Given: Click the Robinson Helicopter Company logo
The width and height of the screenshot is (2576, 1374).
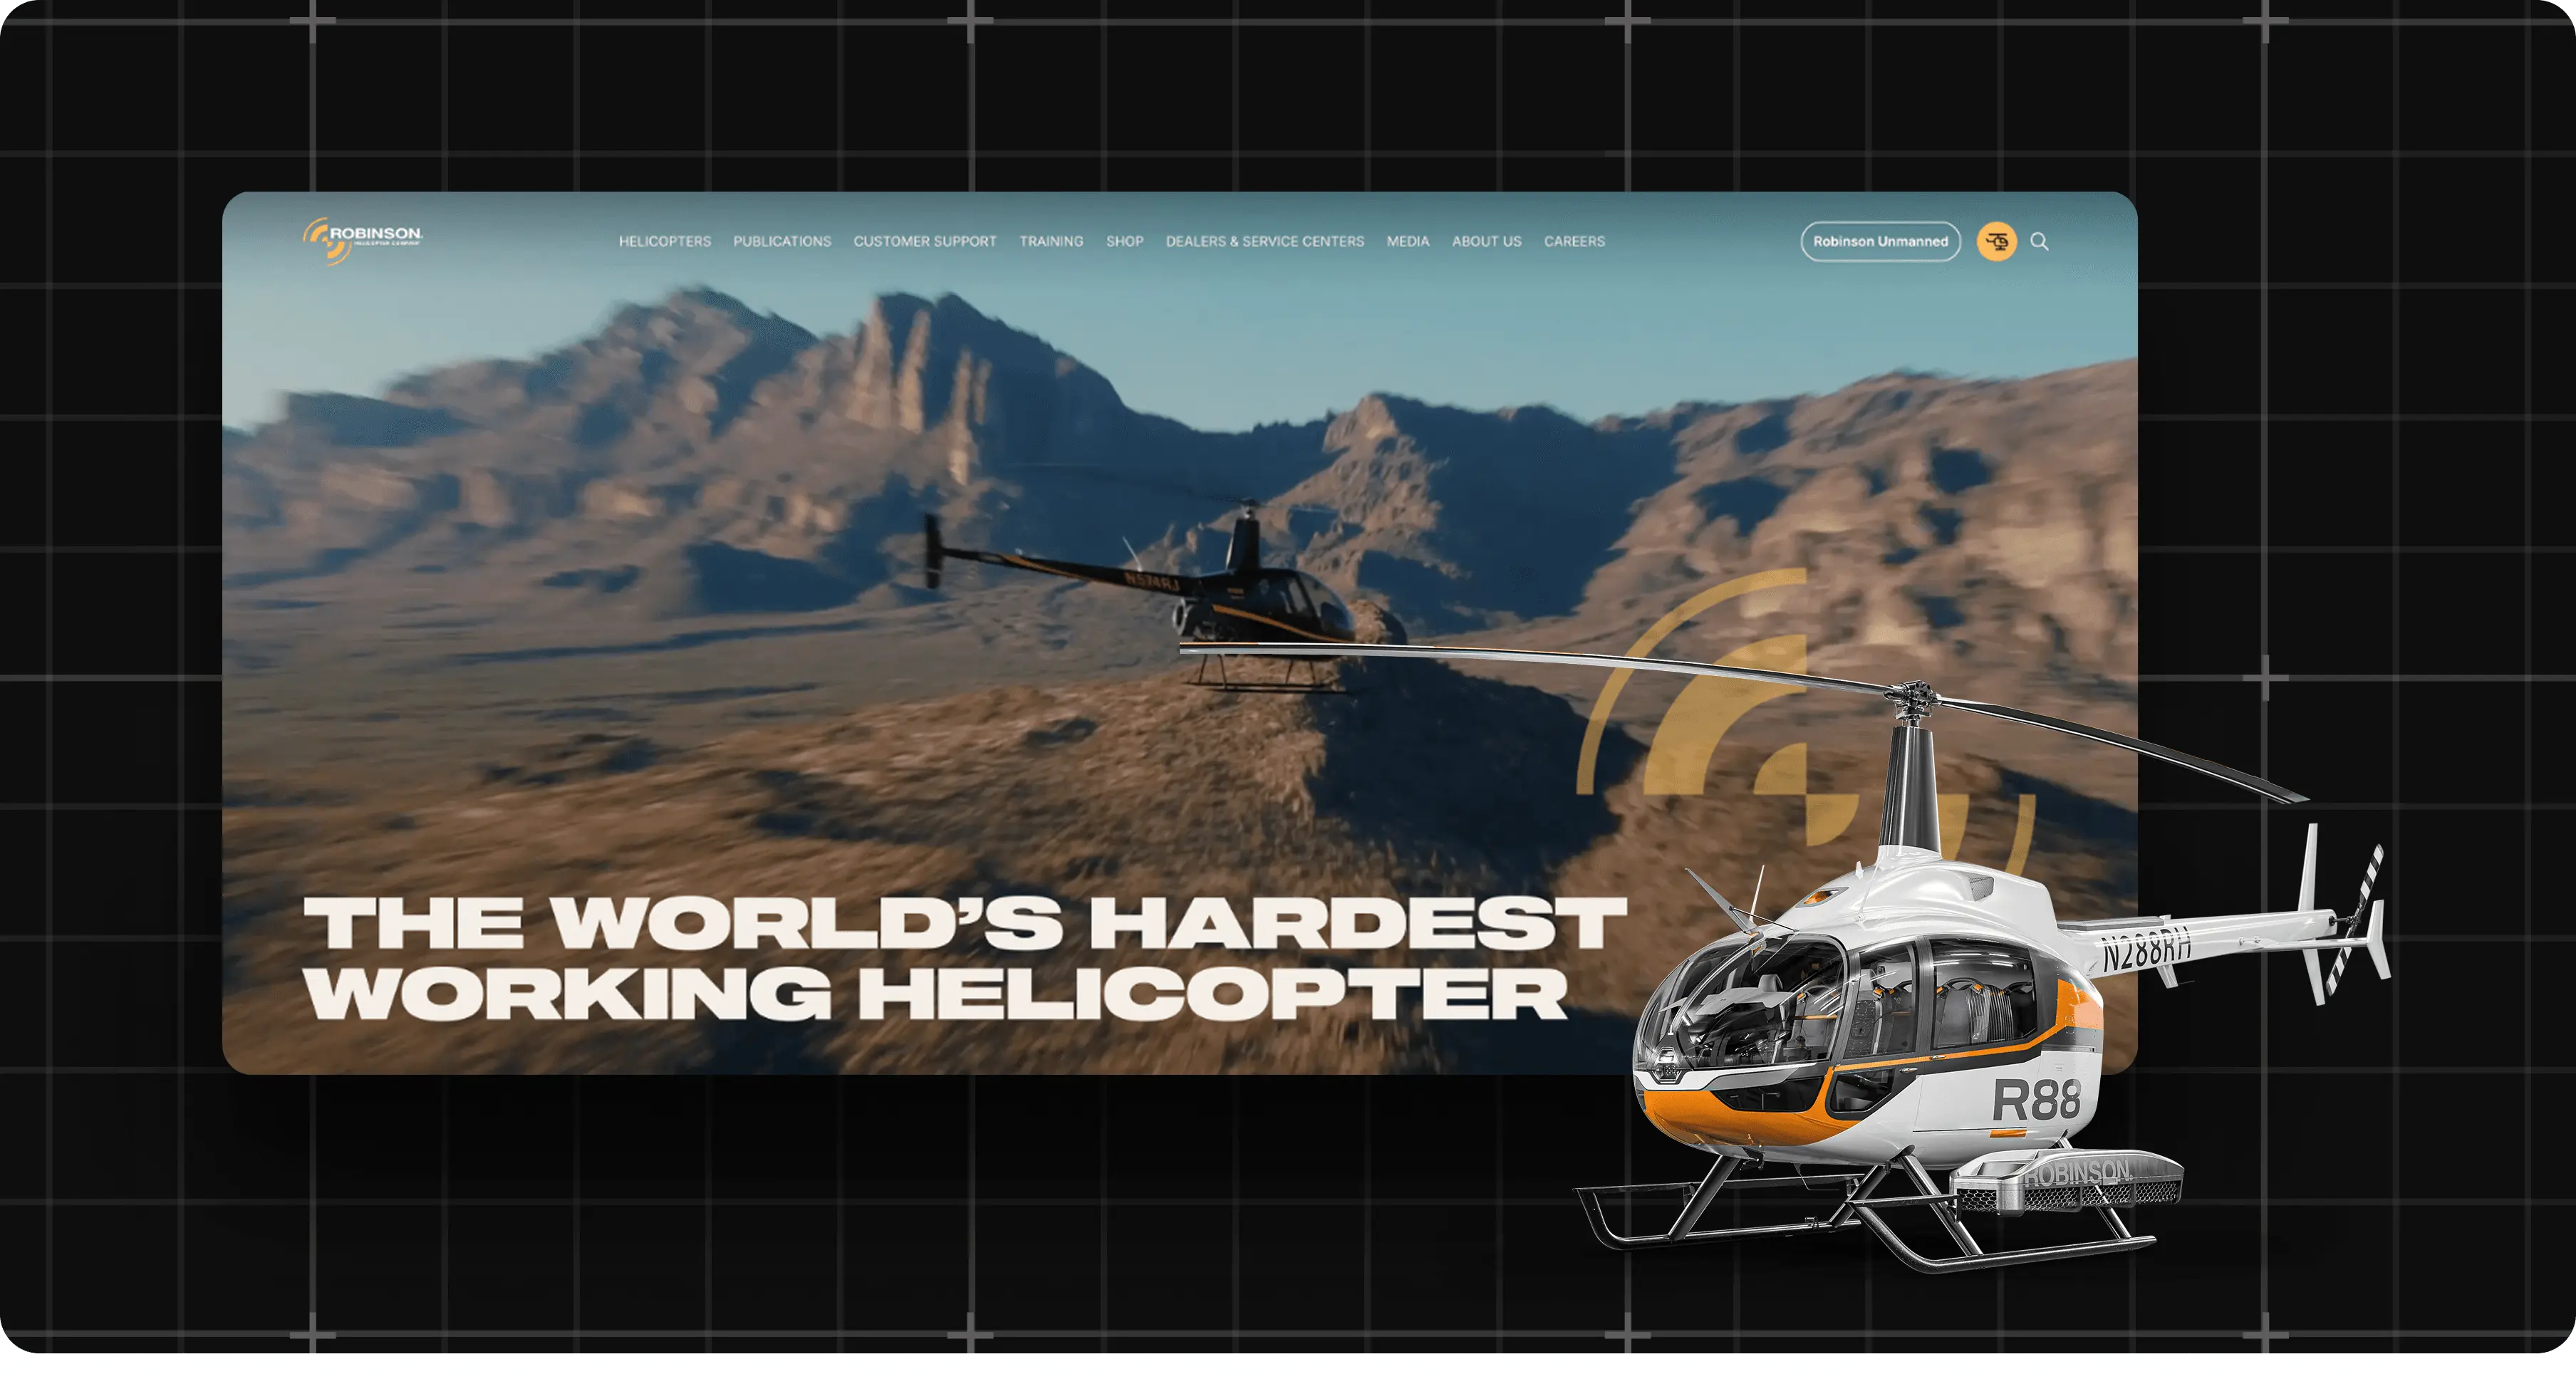Looking at the screenshot, I should 362,240.
